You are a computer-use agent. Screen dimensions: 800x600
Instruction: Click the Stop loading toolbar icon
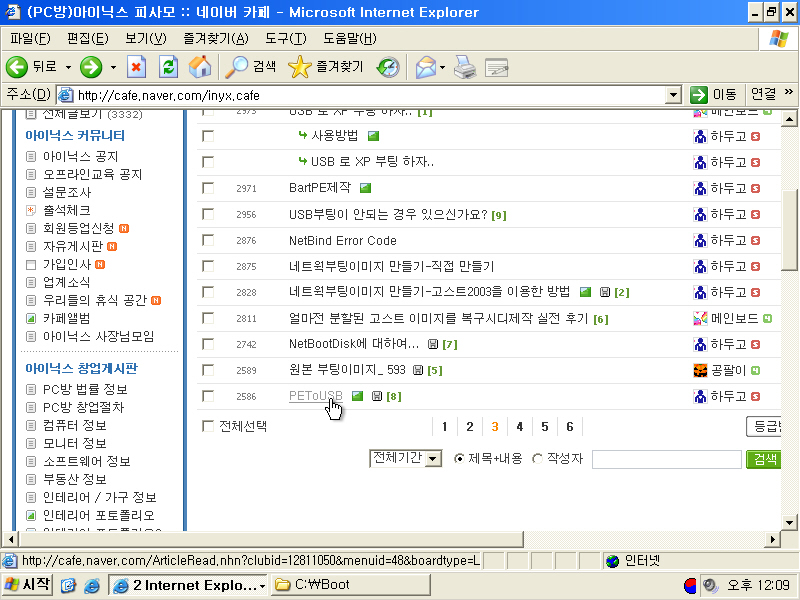tap(137, 67)
